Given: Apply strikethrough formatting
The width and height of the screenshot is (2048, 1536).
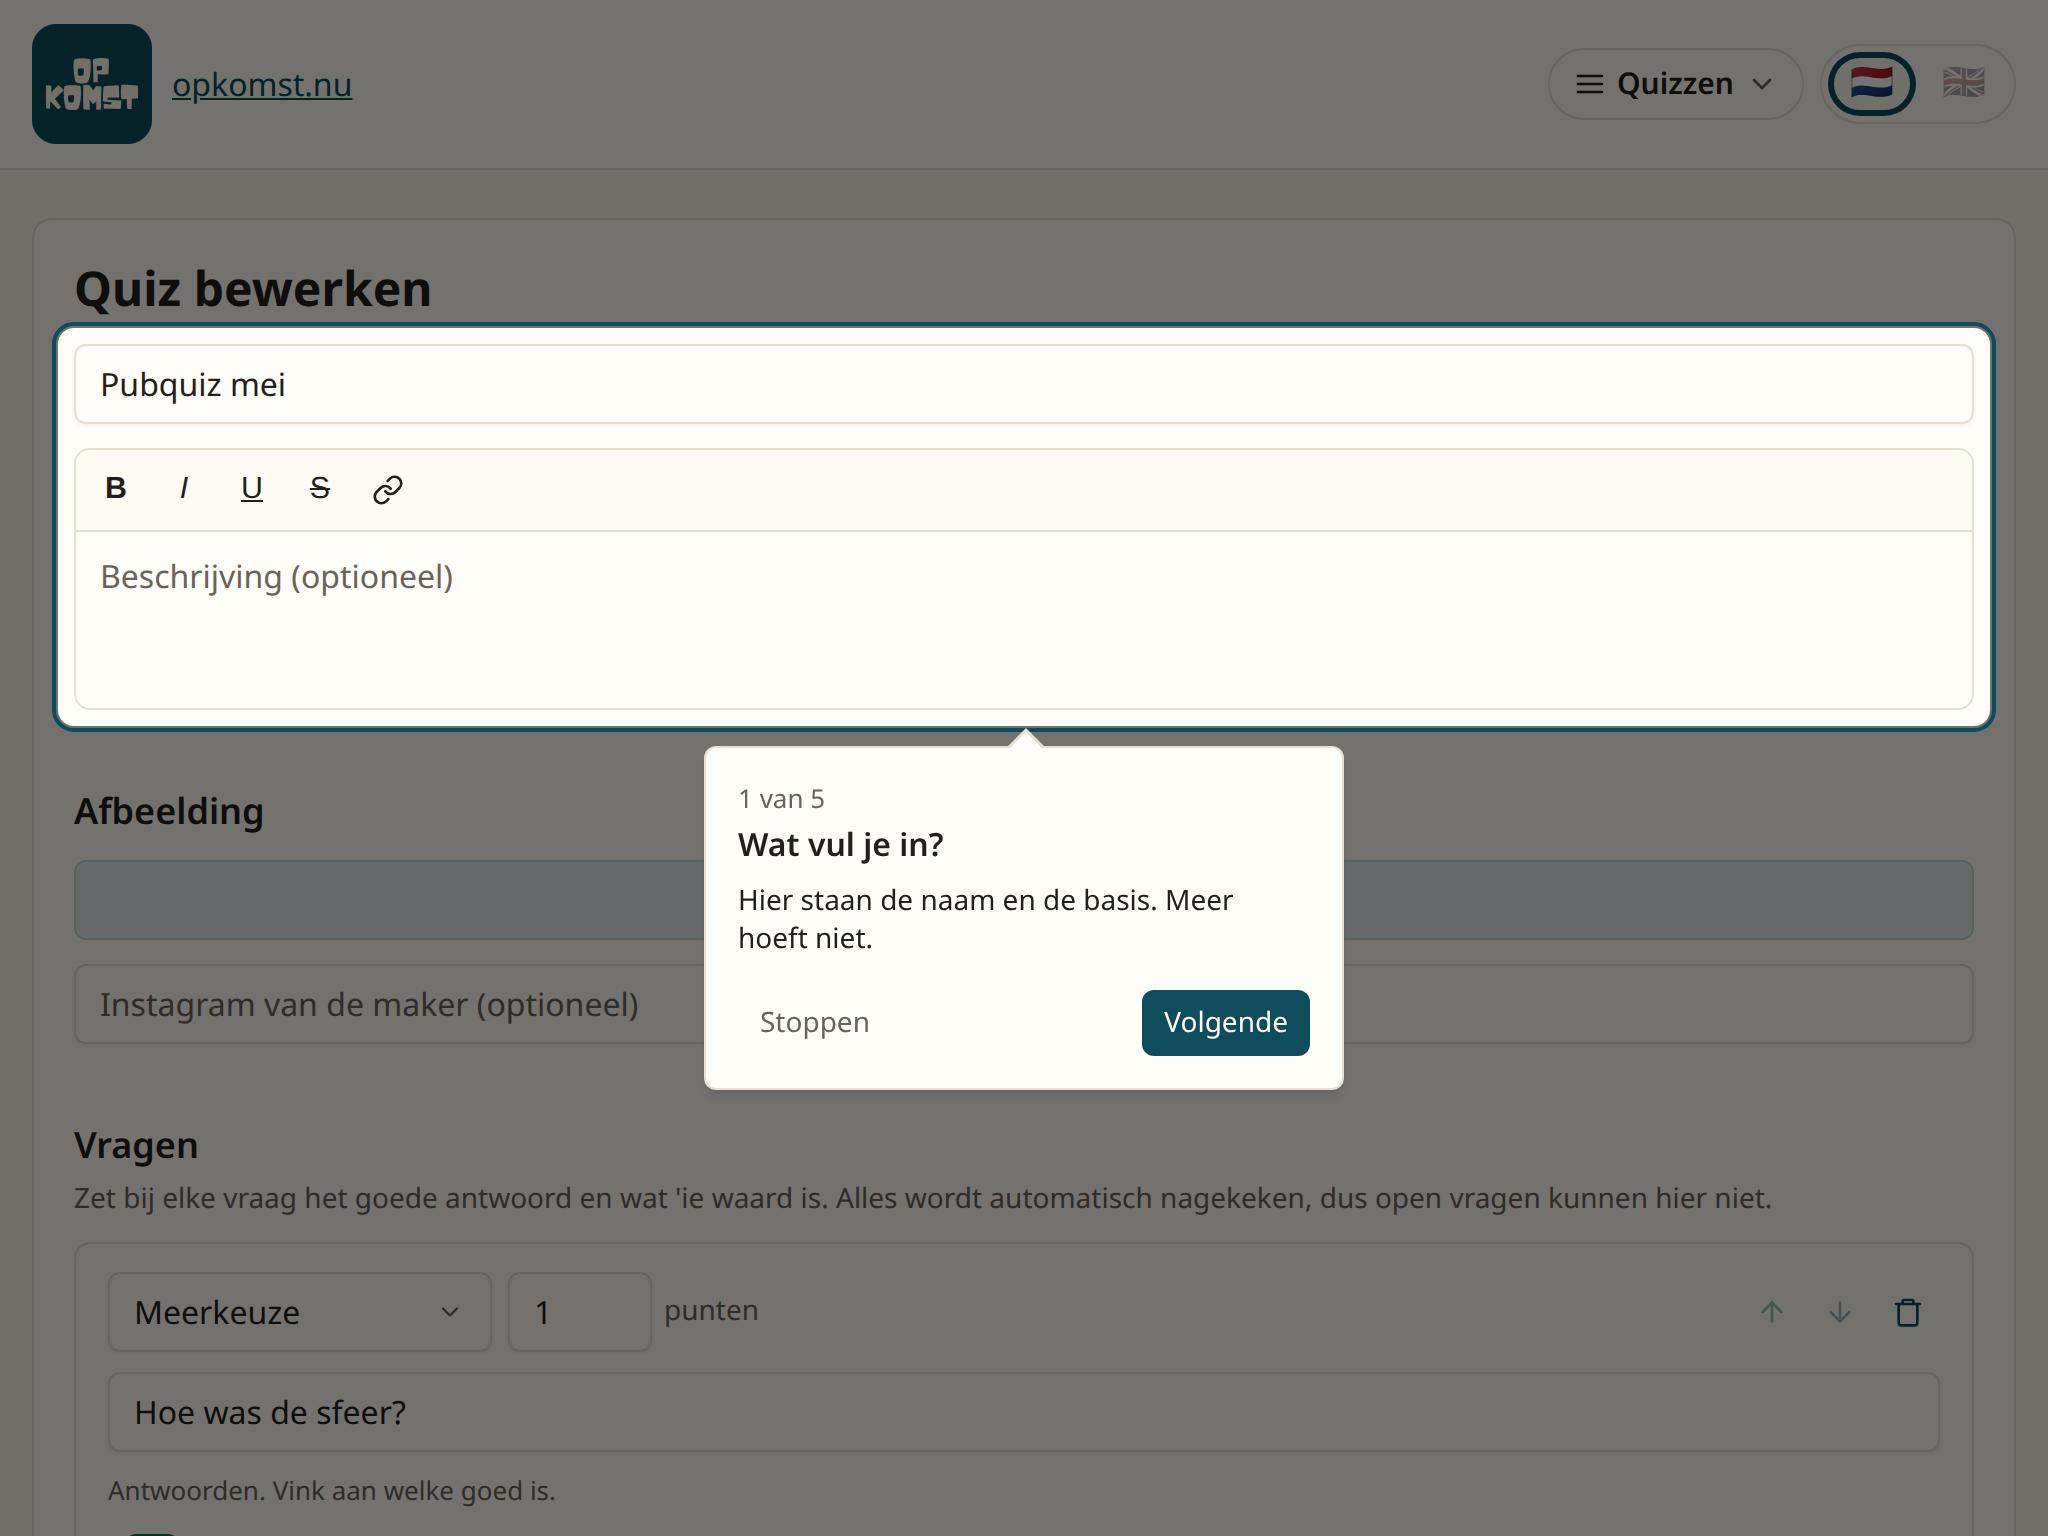Looking at the screenshot, I should tap(320, 489).
